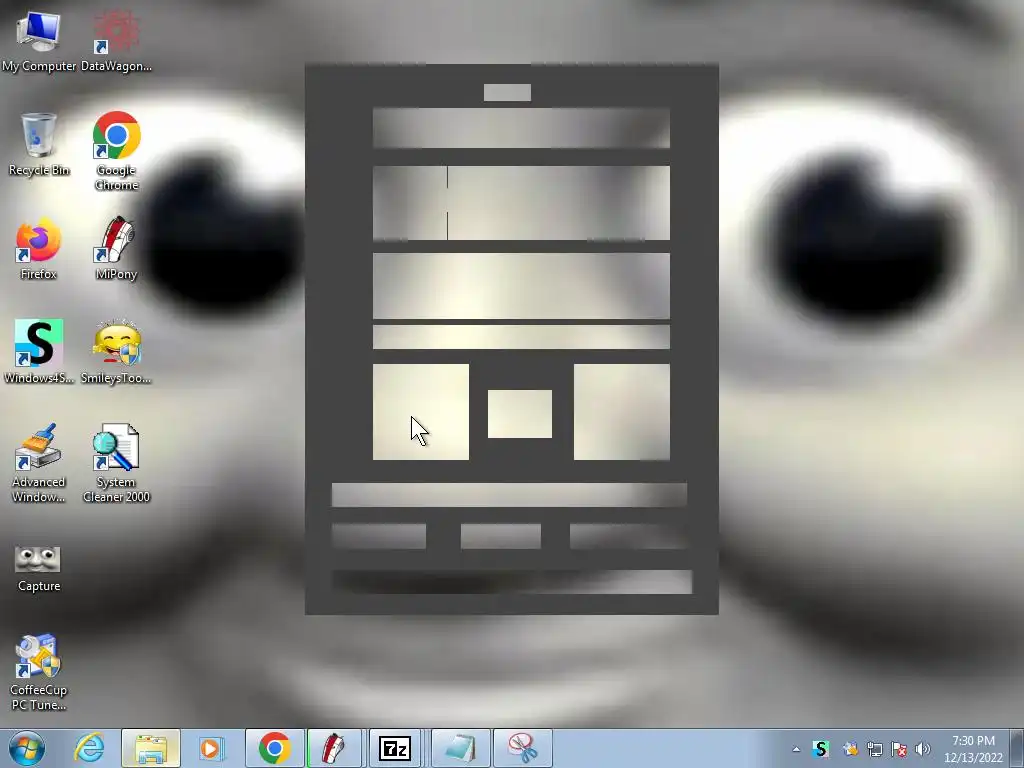This screenshot has width=1024, height=768.
Task: Switch to Notepad in the taskbar
Action: [460, 748]
